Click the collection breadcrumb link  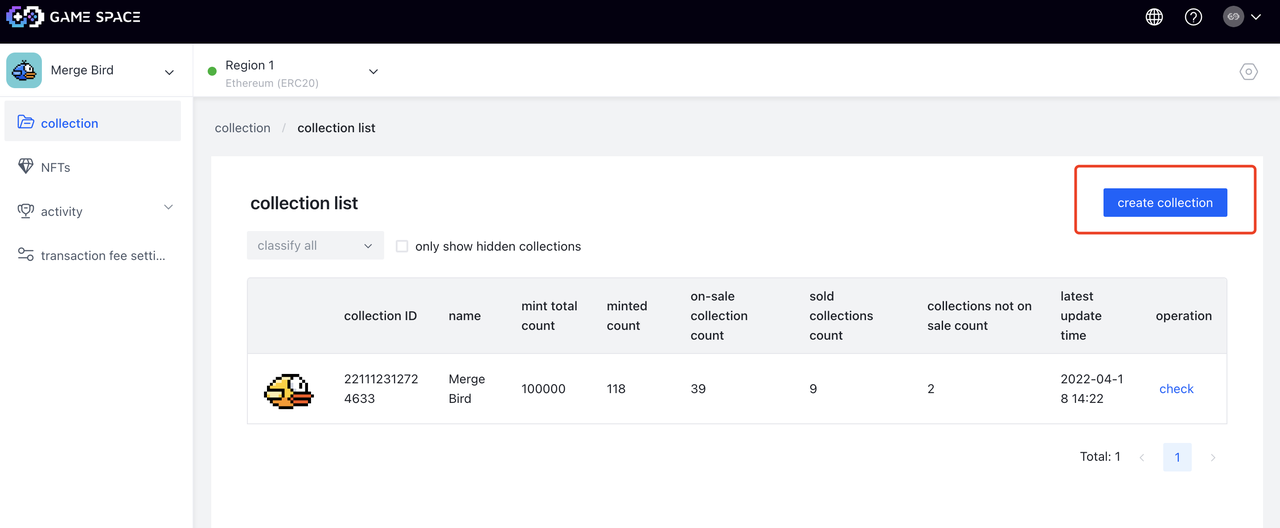[242, 128]
